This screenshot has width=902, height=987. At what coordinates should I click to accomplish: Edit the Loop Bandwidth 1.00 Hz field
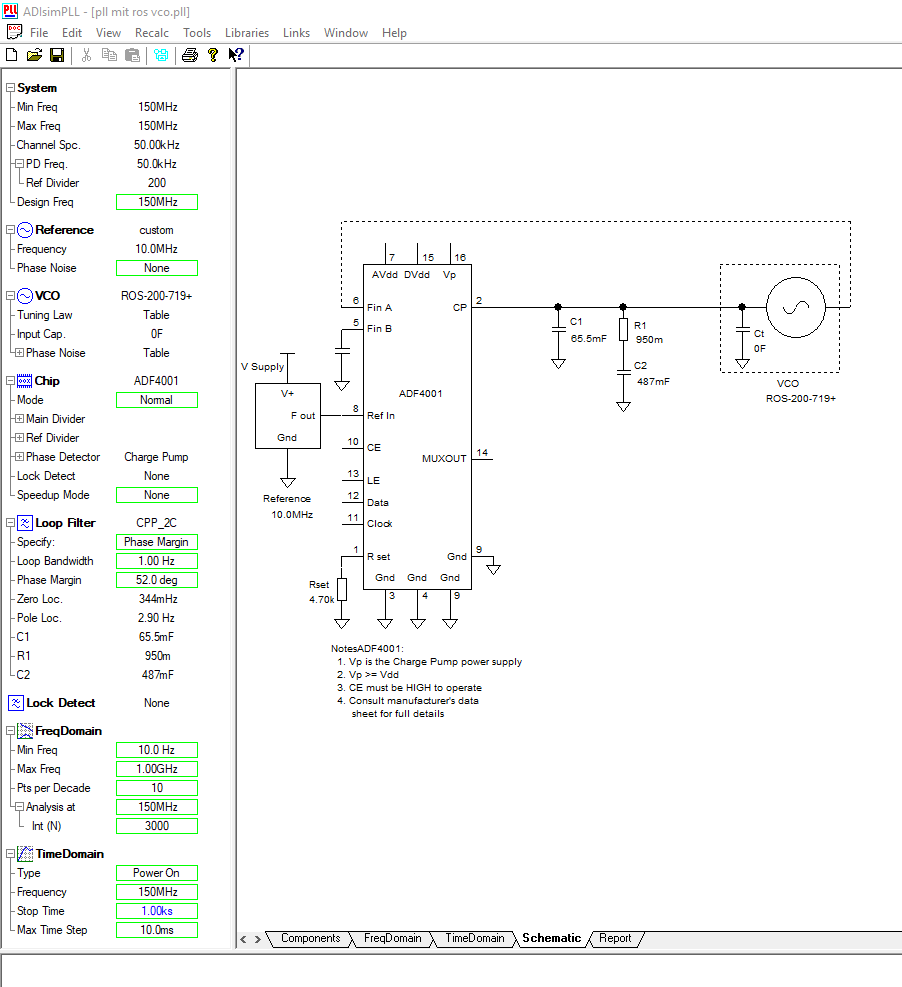(x=157, y=561)
